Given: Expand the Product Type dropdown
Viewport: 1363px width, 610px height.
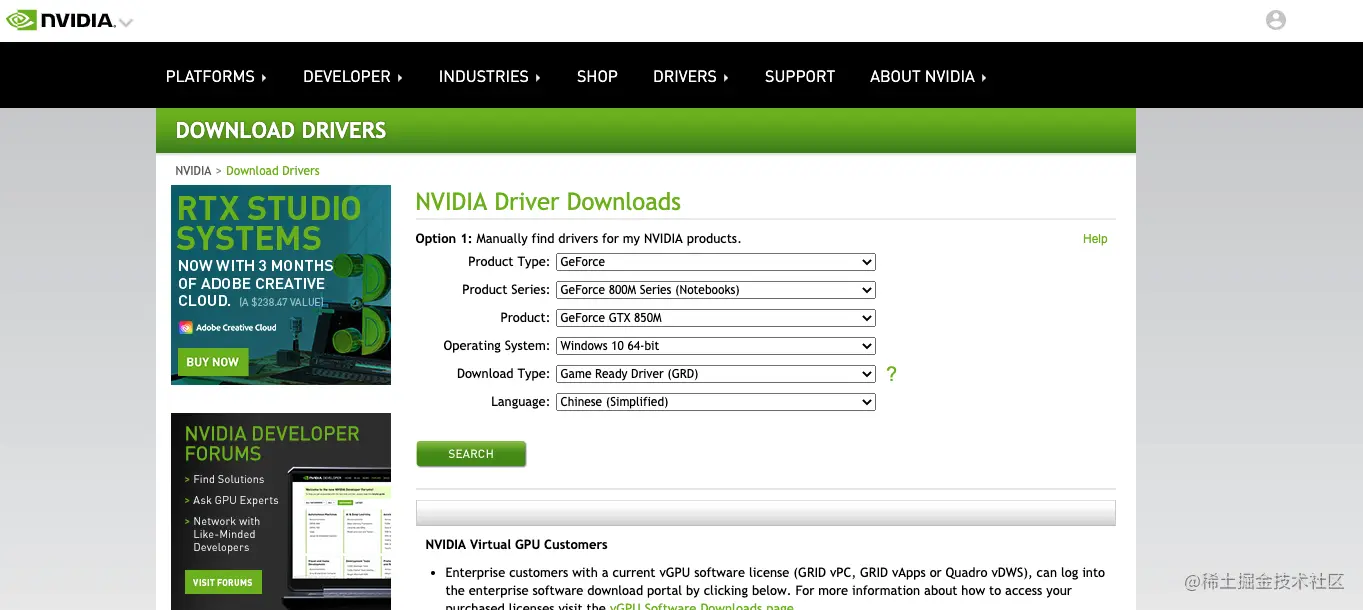Looking at the screenshot, I should point(716,262).
